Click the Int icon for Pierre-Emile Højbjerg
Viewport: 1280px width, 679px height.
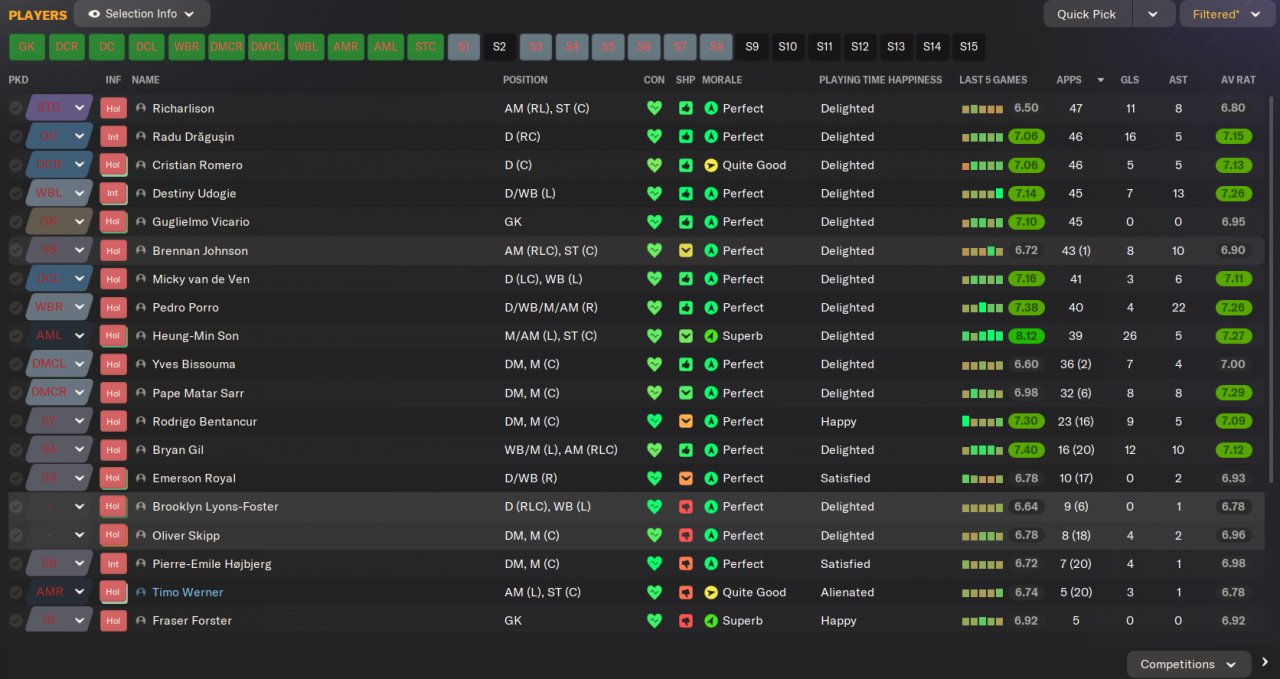pos(113,564)
